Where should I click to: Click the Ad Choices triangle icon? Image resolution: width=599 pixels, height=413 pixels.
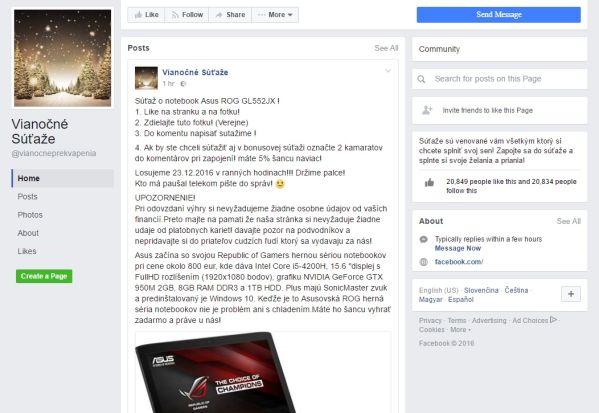(x=553, y=320)
